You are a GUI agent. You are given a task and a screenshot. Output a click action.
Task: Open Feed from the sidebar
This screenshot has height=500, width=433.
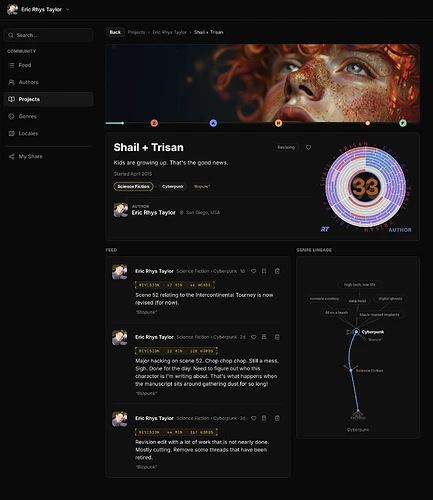pos(49,65)
